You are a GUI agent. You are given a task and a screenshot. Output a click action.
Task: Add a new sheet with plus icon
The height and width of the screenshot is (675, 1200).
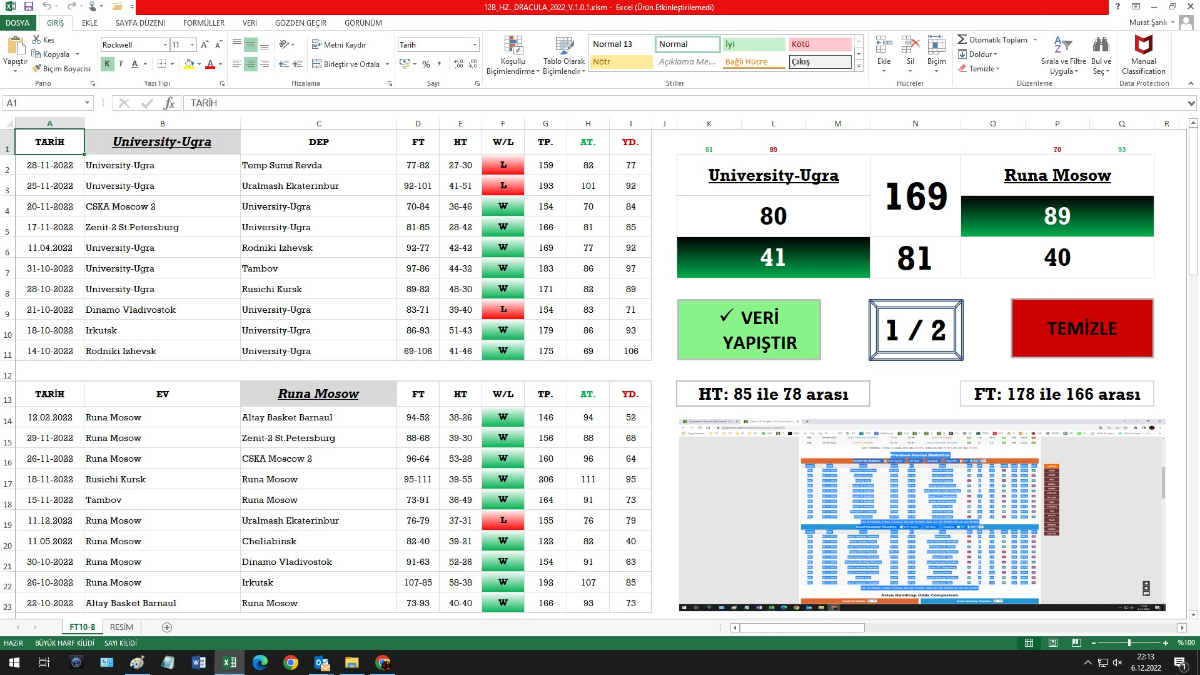(167, 627)
